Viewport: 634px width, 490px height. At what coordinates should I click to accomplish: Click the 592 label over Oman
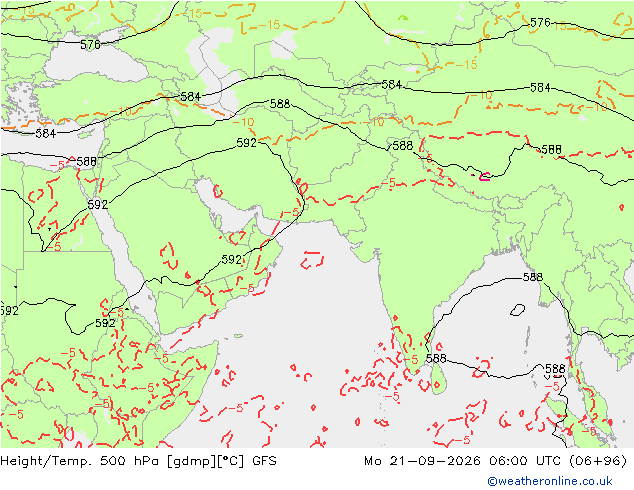pyautogui.click(x=232, y=260)
